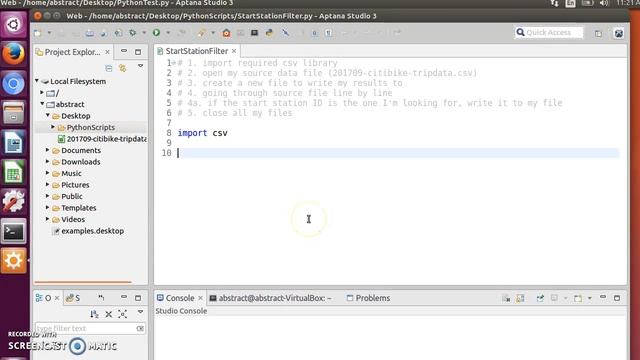This screenshot has width=640, height=360.
Task: Select the PythonScripts folder
Action: coord(91,127)
